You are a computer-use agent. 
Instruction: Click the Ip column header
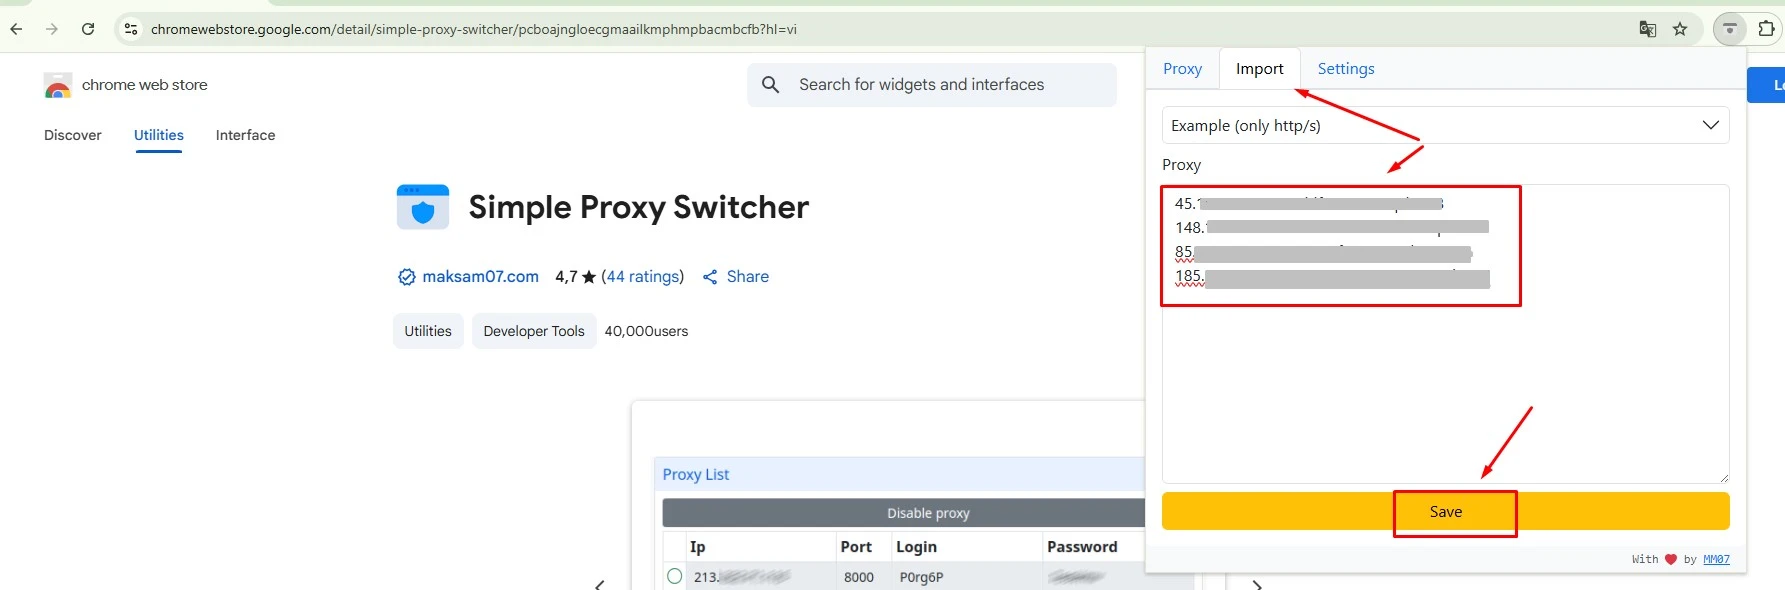coord(698,547)
